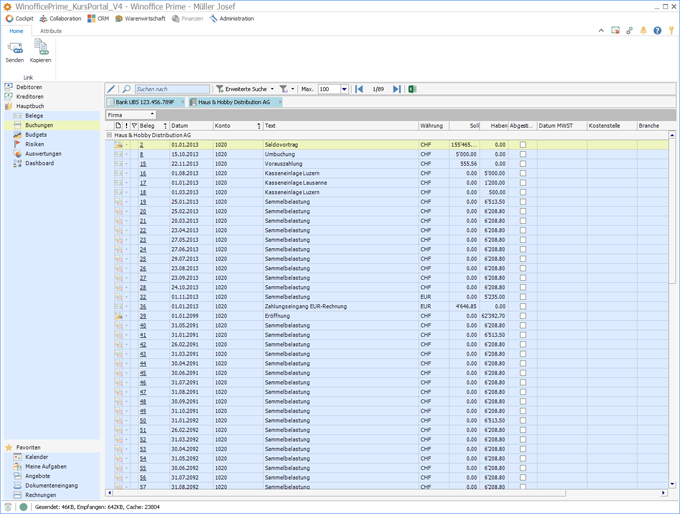Close the Bank UBS 123.456.789F tab

coord(182,102)
